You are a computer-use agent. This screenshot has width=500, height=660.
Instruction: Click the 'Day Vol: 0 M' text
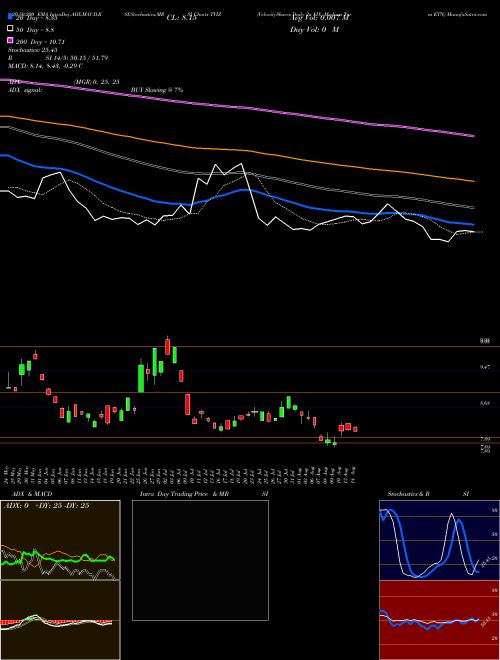tap(314, 29)
